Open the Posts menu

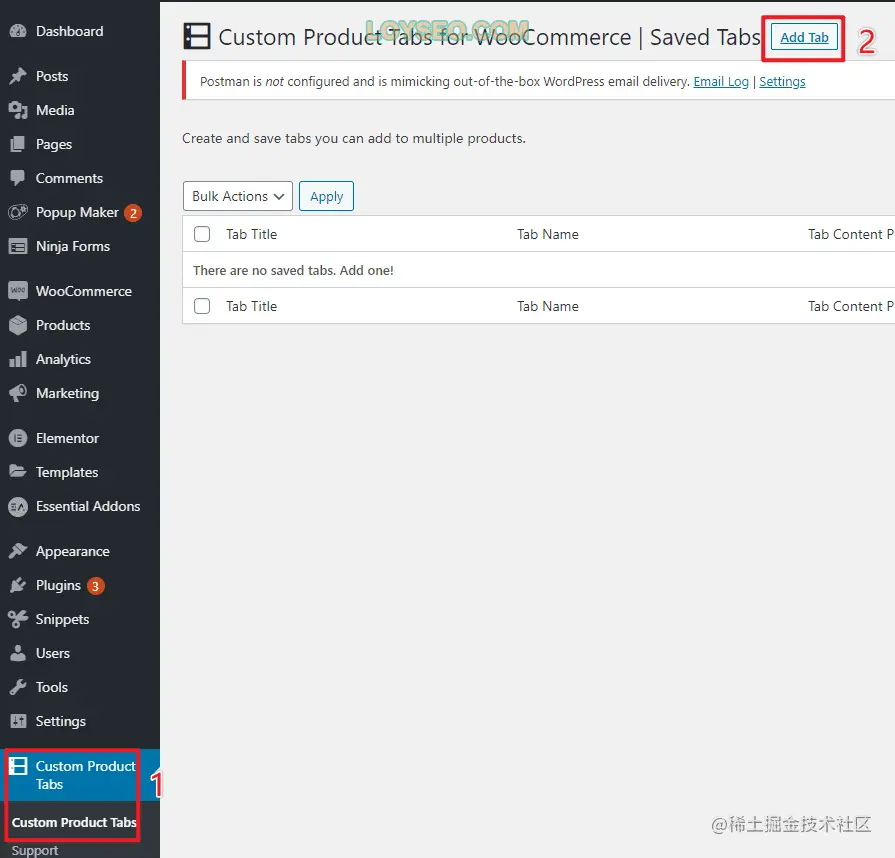point(52,76)
